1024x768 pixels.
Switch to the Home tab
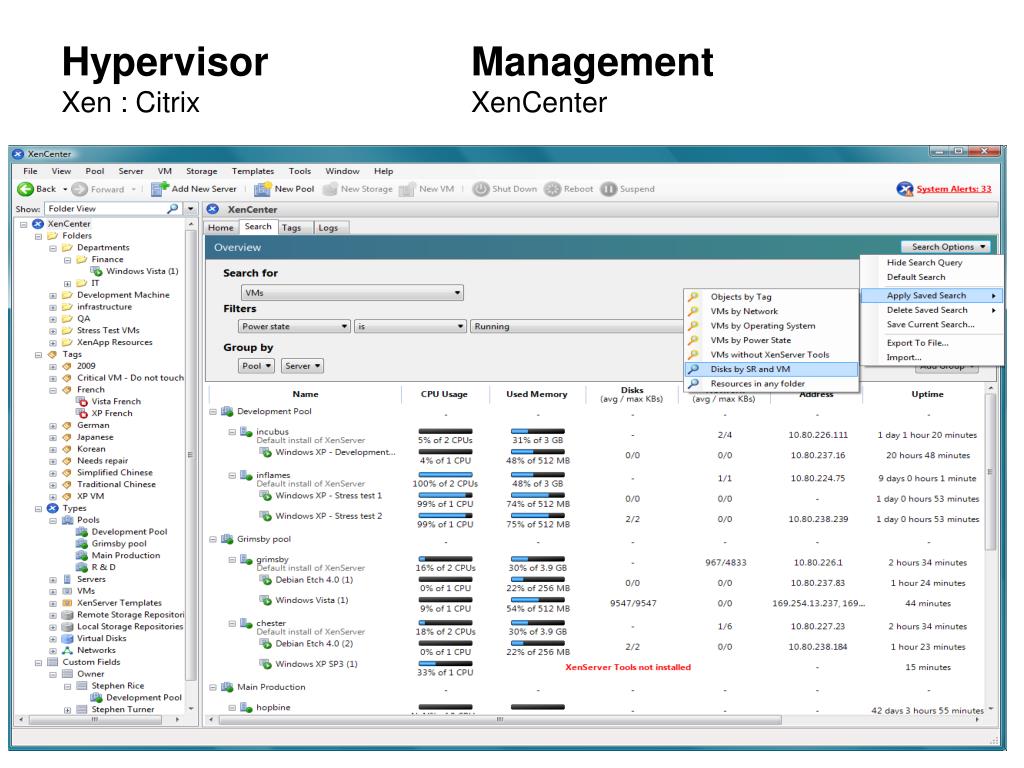[221, 228]
